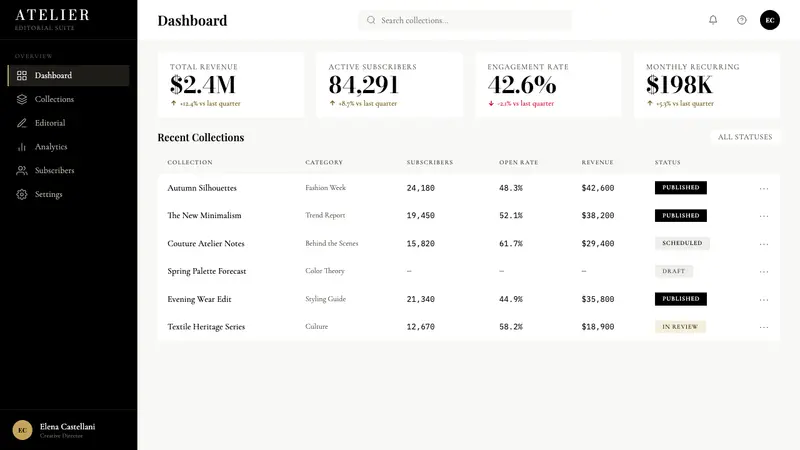Click the Published badge for Autumn Silhouettes
Screen dimensions: 800x450
(x=681, y=188)
